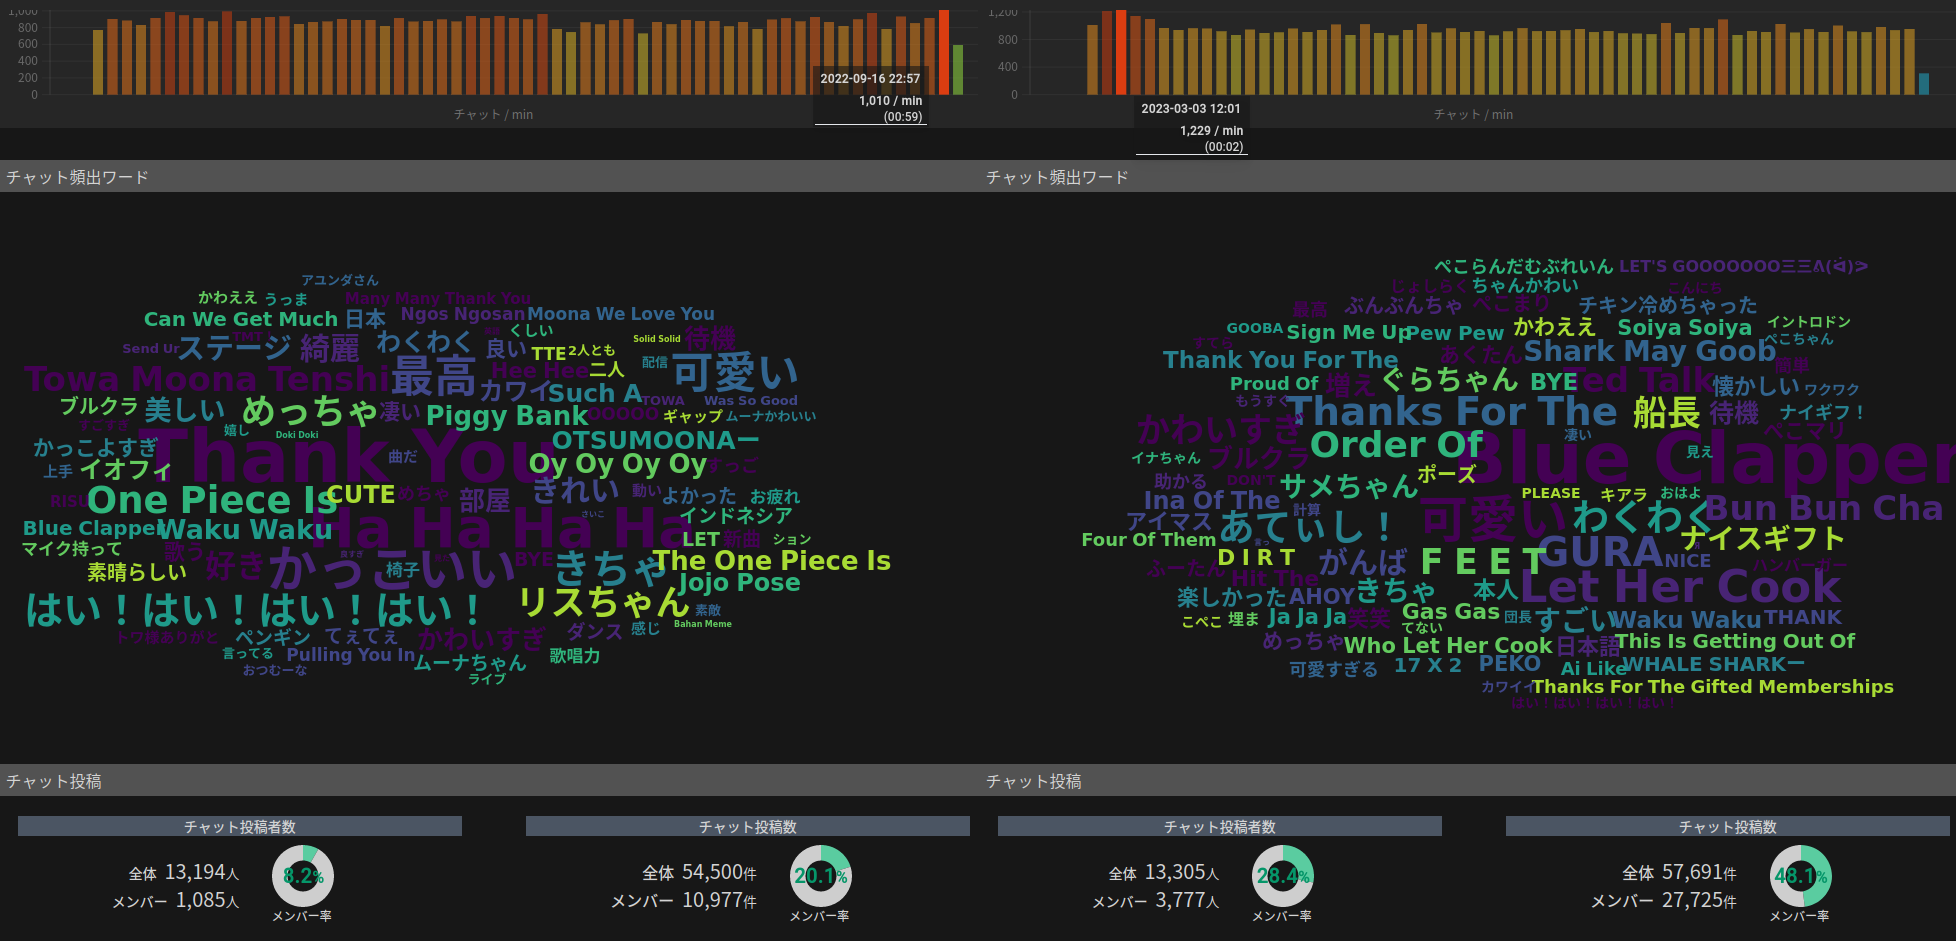This screenshot has height=941, width=1956.
Task: Select the member posts value 10,977件
Action: 719,900
